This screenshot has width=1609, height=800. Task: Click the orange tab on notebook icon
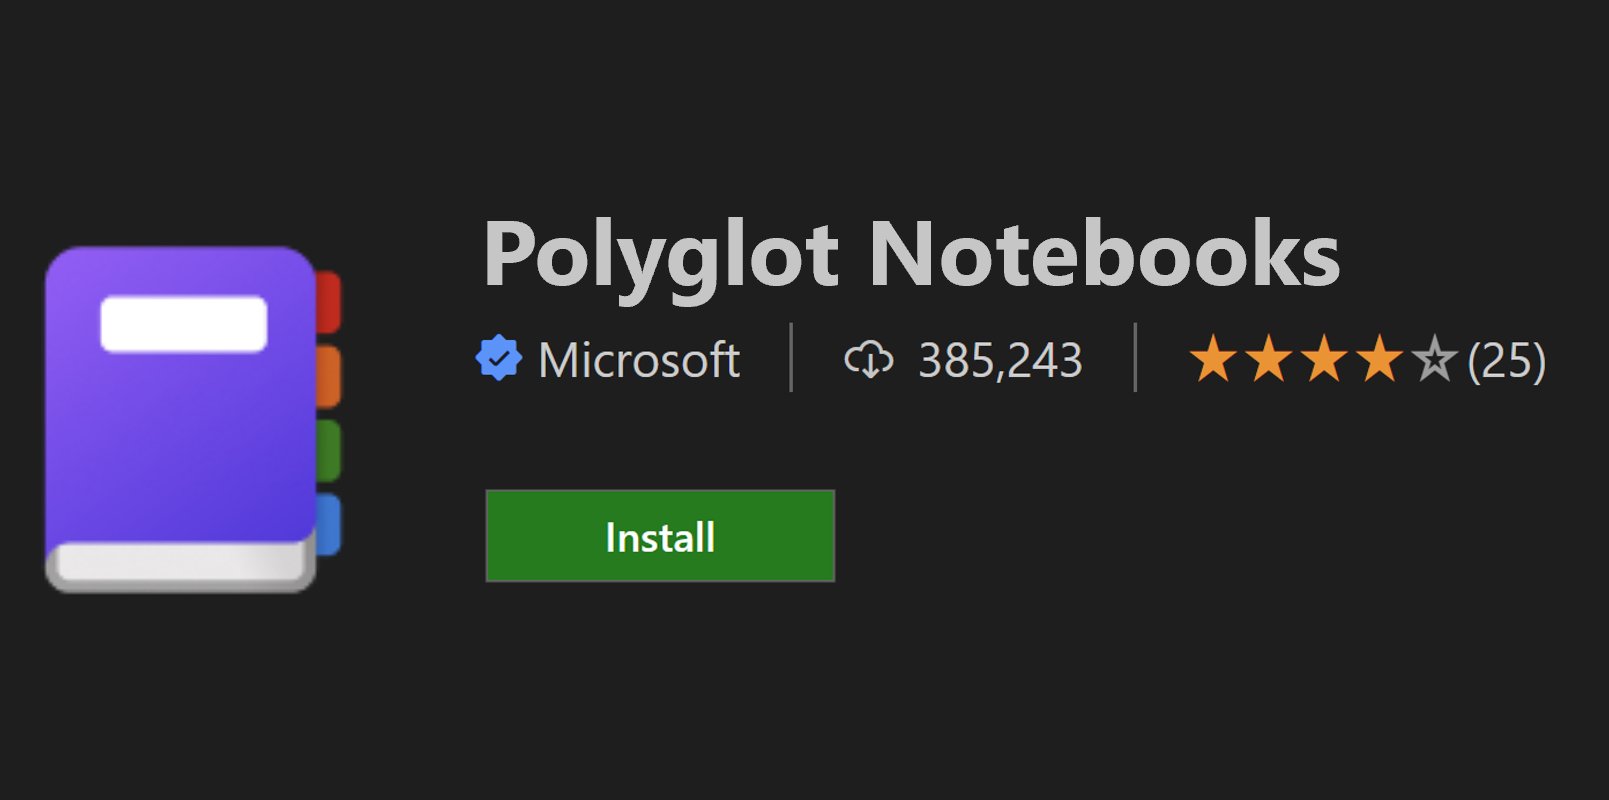tap(329, 376)
